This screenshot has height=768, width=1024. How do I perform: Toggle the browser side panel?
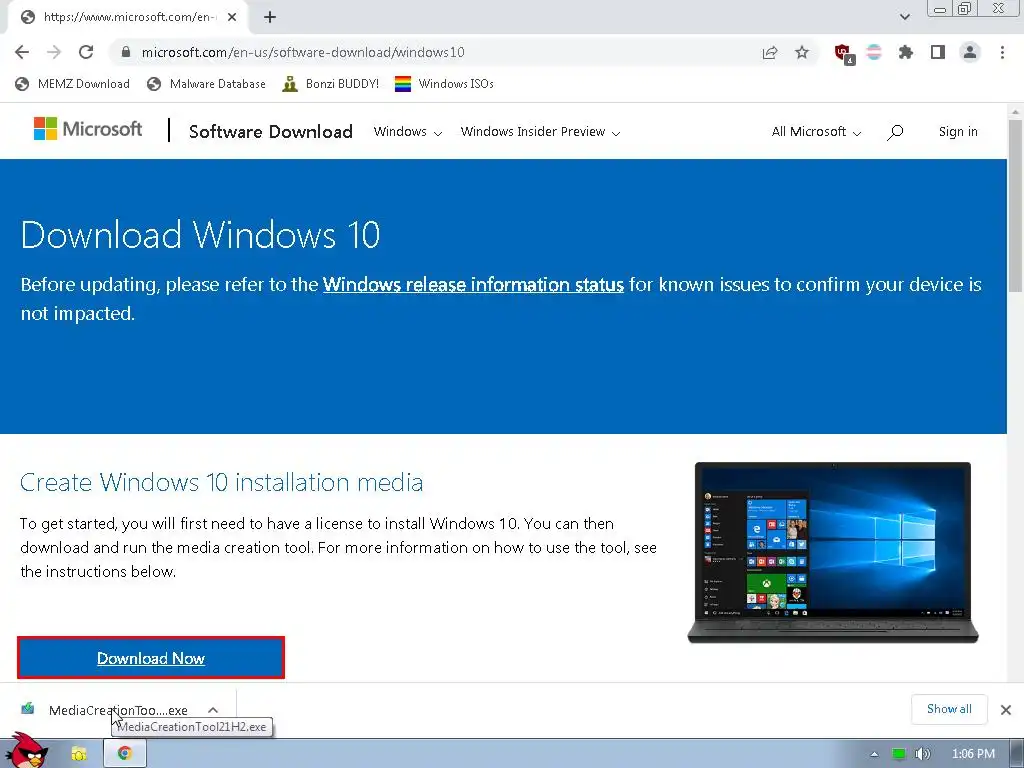938,52
